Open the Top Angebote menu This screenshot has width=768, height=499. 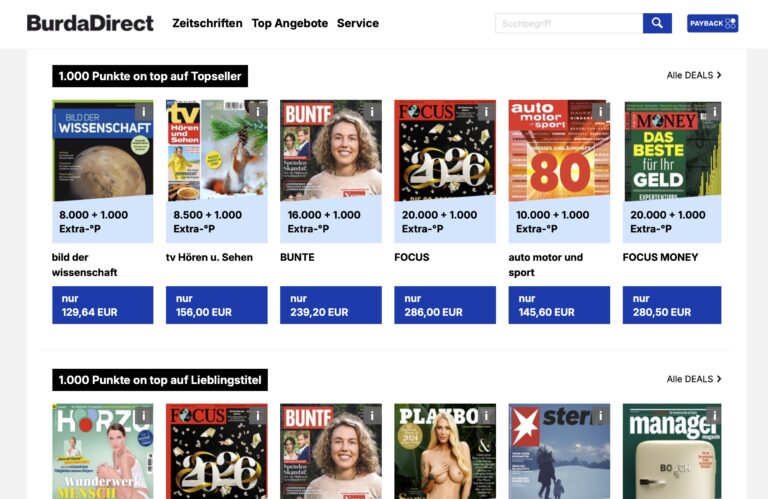(x=289, y=23)
